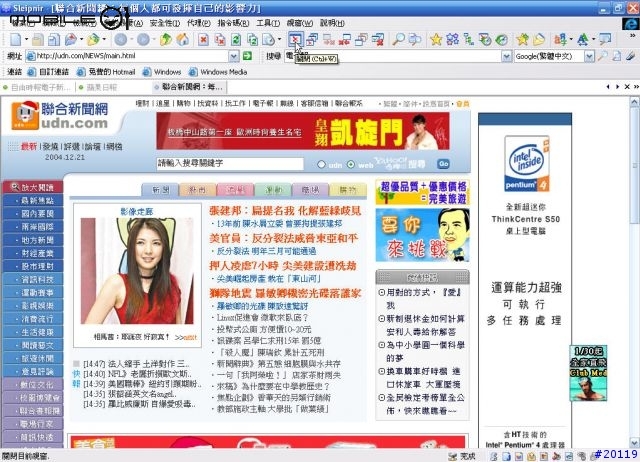Image resolution: width=640 pixels, height=462 pixels.
Task: Click the blue multiple-stars favorites group icon
Action: pyautogui.click(x=452, y=40)
